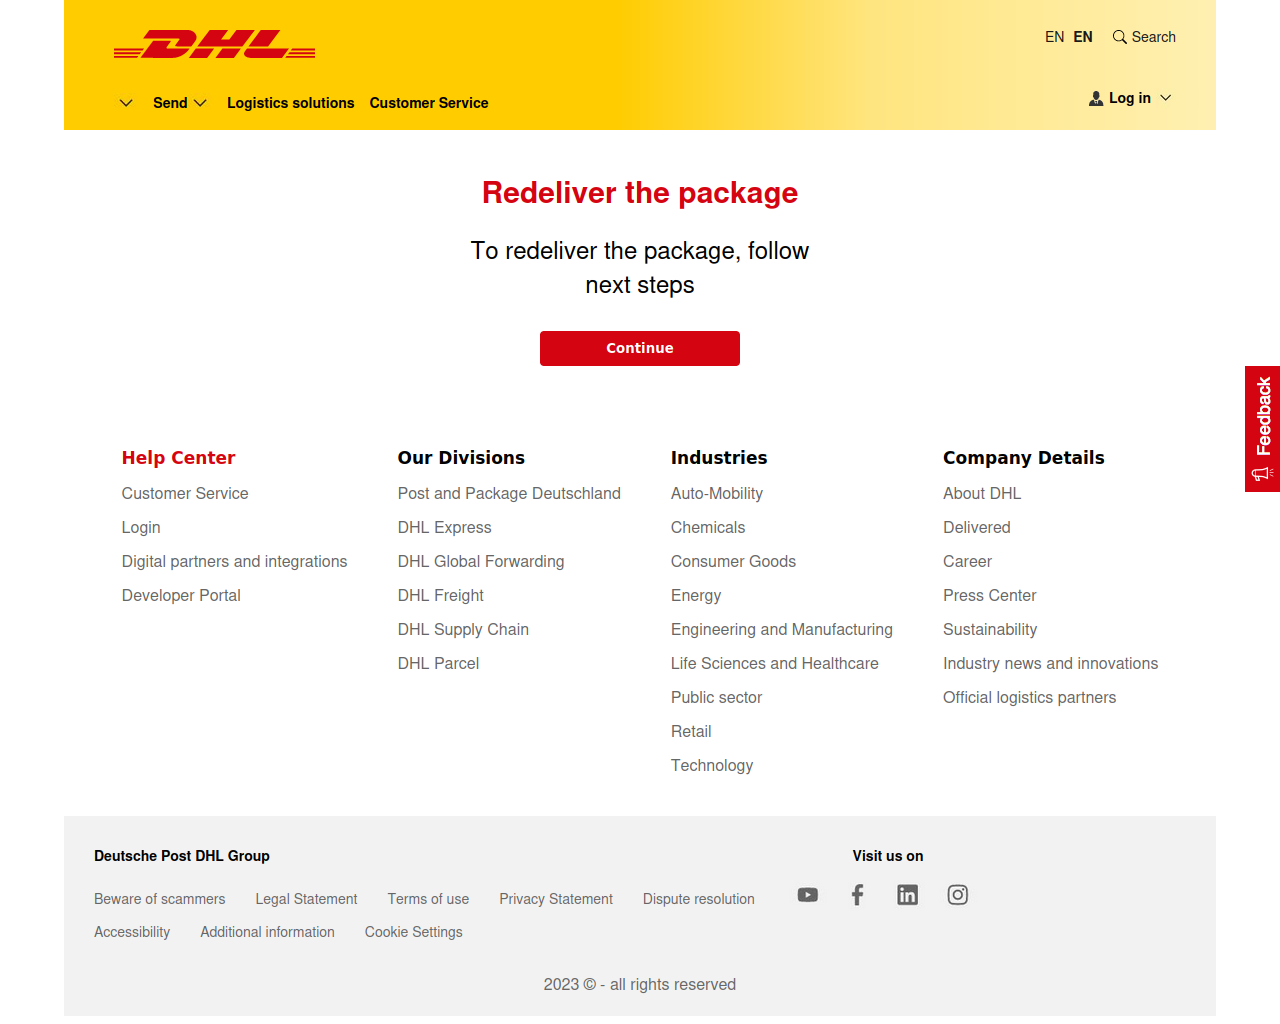Screen dimensions: 1280x1024
Task: Open the Press Center link
Action: (990, 595)
